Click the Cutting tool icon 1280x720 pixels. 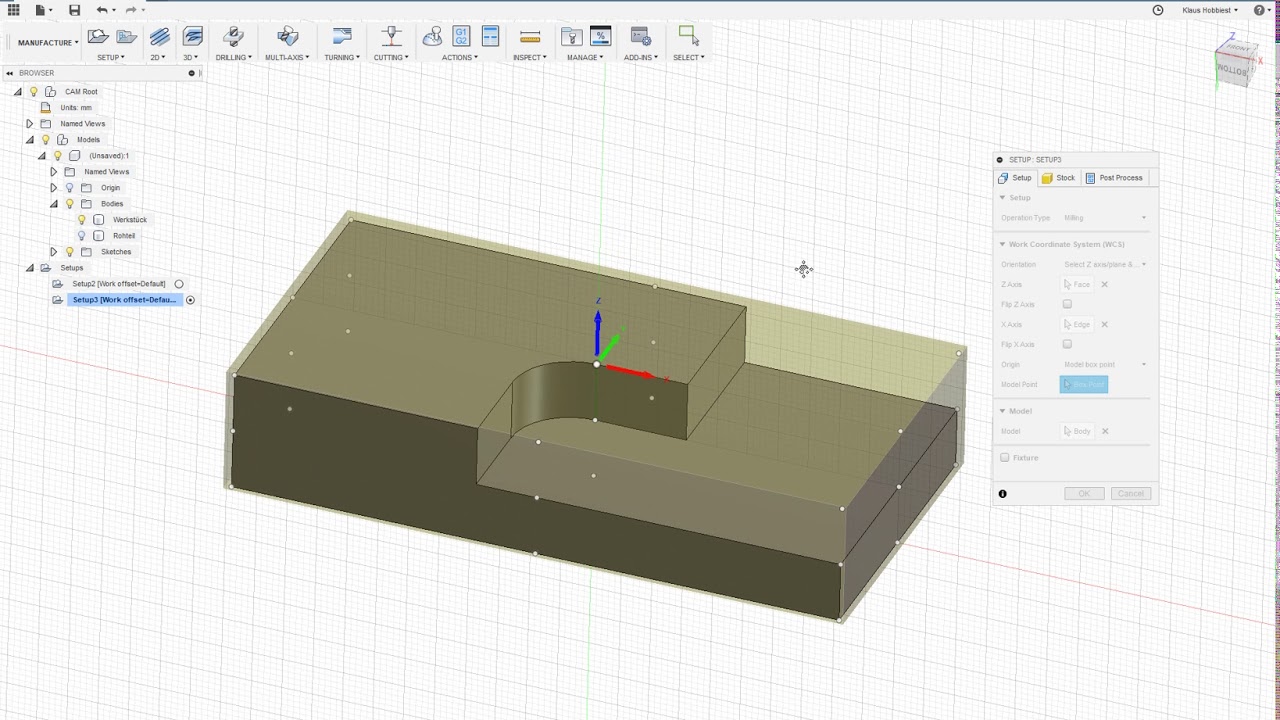(392, 37)
